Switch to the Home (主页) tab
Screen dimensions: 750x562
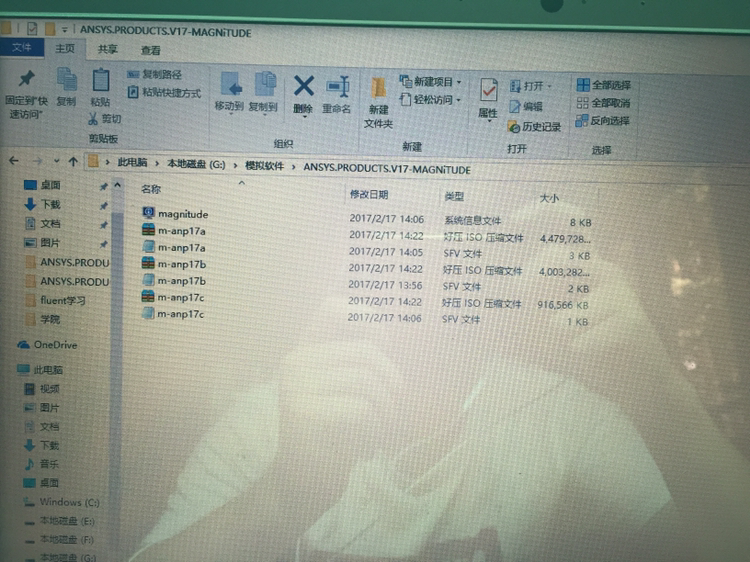(x=65, y=49)
